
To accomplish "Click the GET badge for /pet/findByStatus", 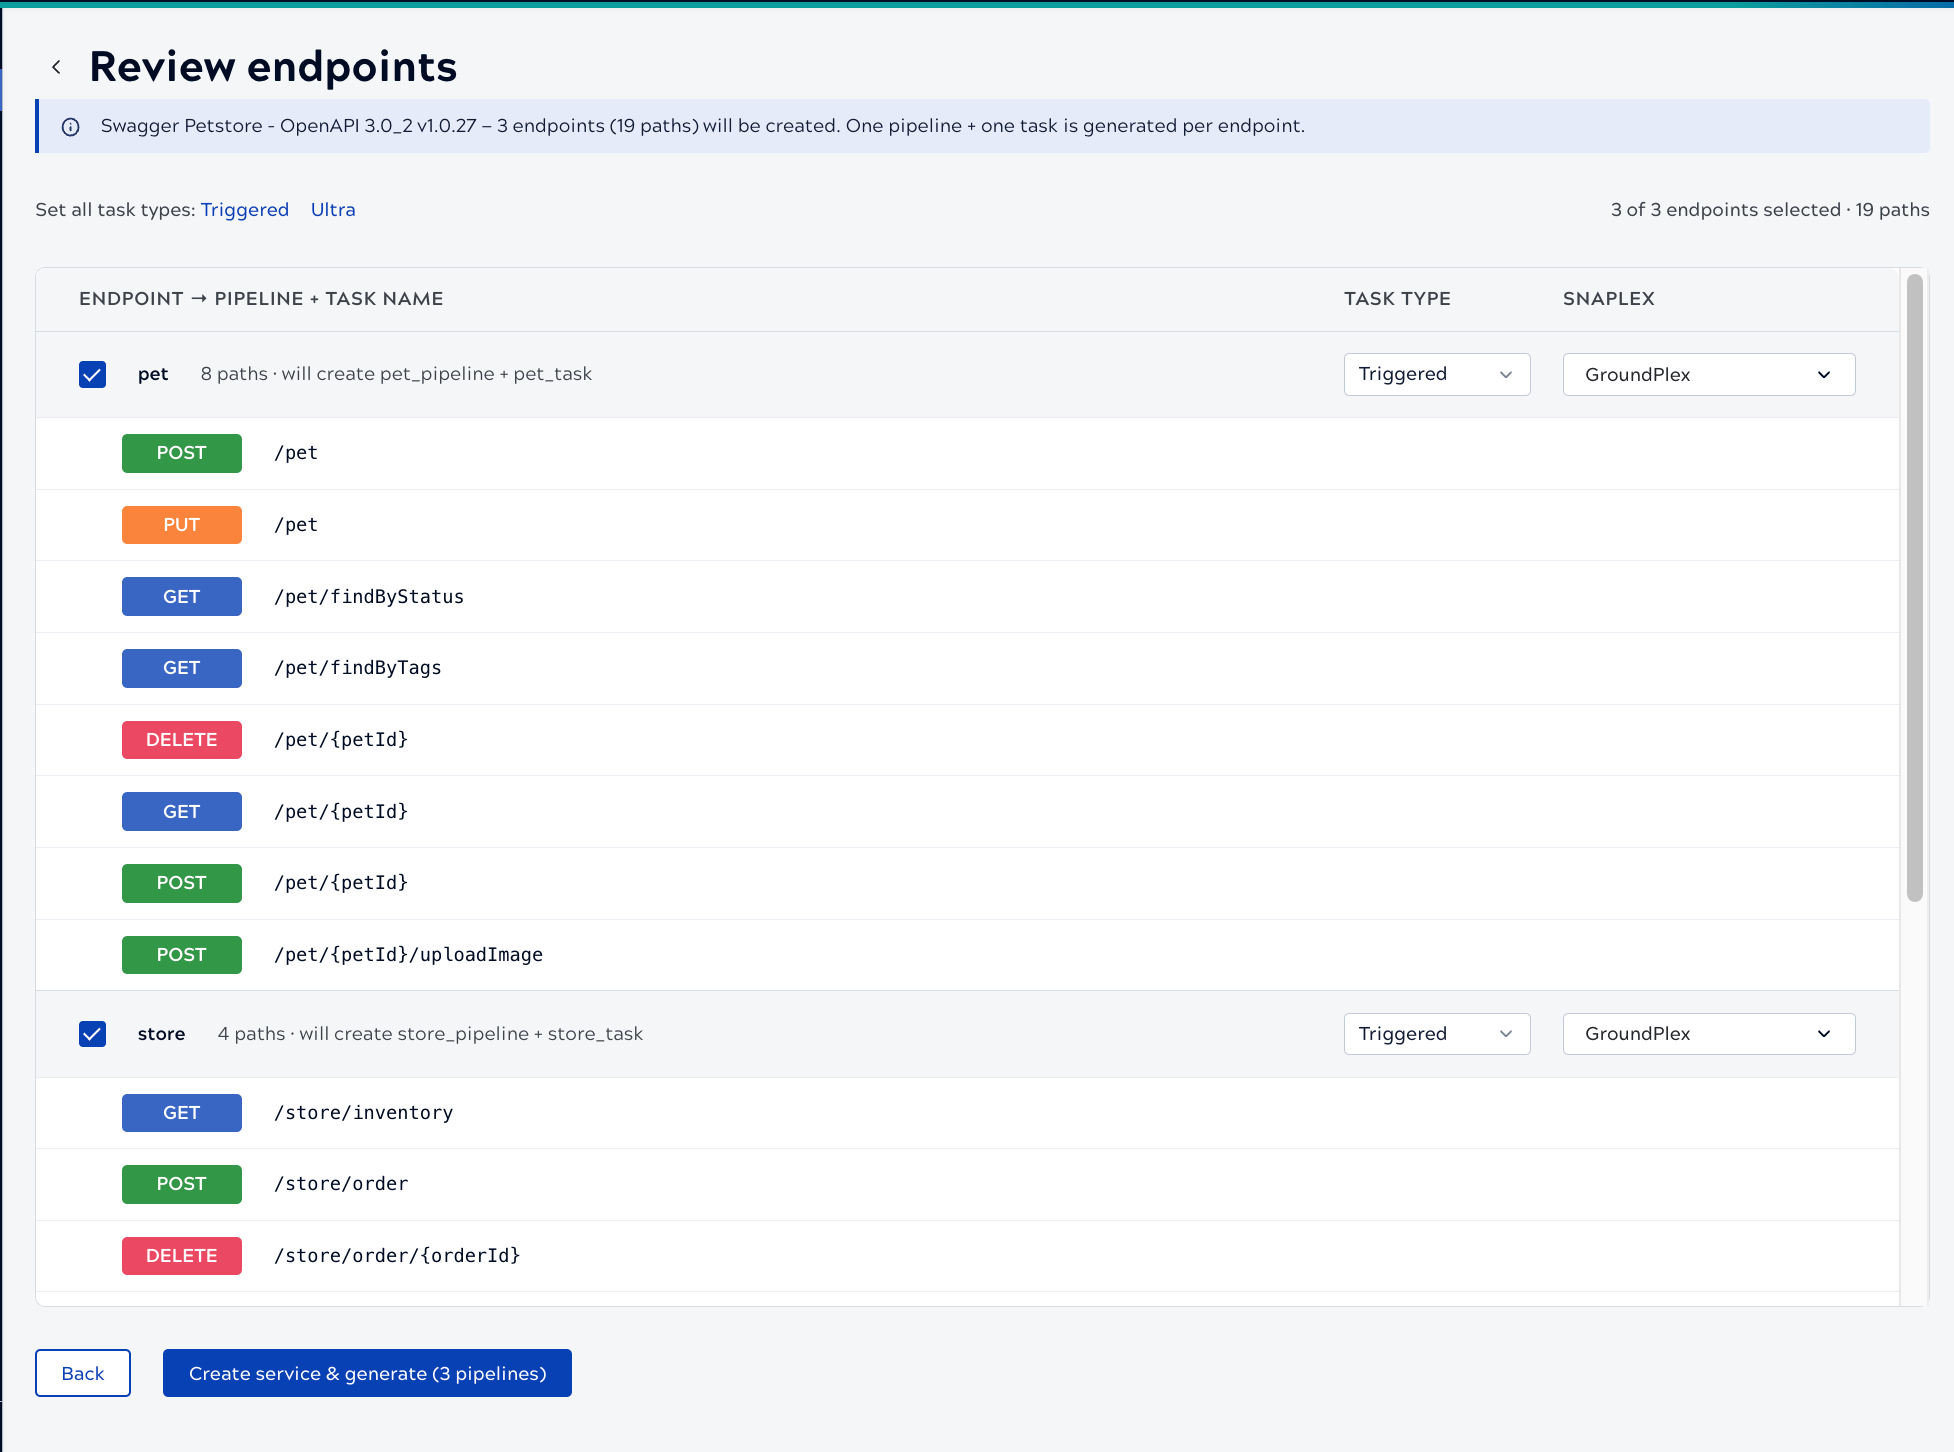I will point(182,597).
